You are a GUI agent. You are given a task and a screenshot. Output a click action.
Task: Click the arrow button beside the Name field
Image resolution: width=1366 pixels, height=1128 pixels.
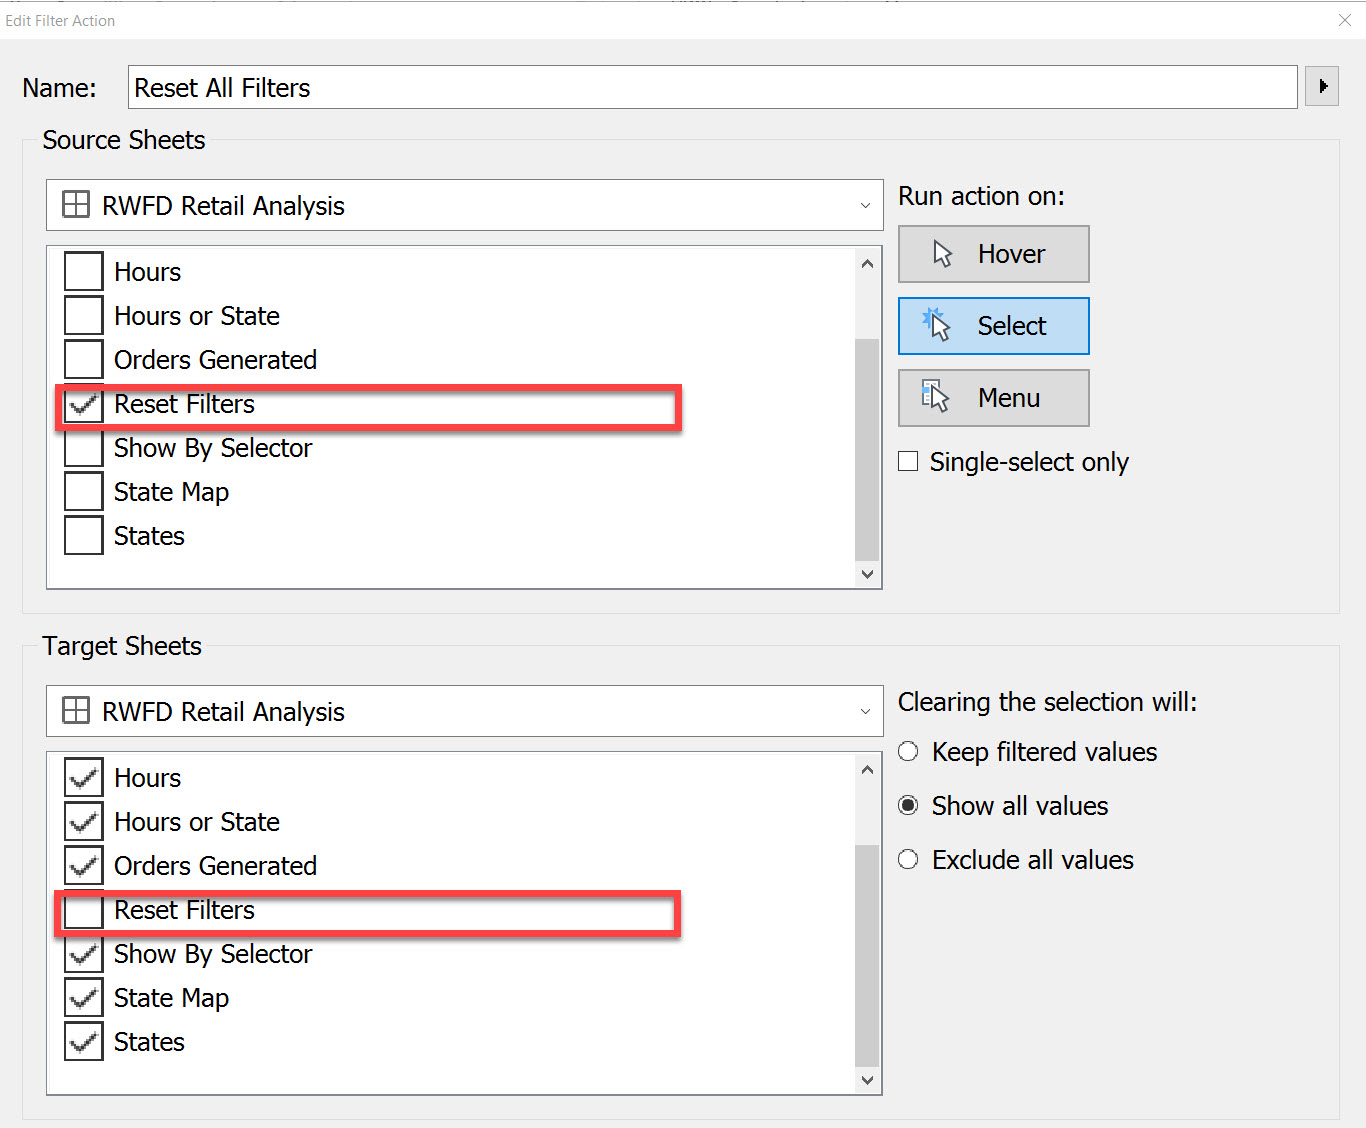tap(1321, 86)
